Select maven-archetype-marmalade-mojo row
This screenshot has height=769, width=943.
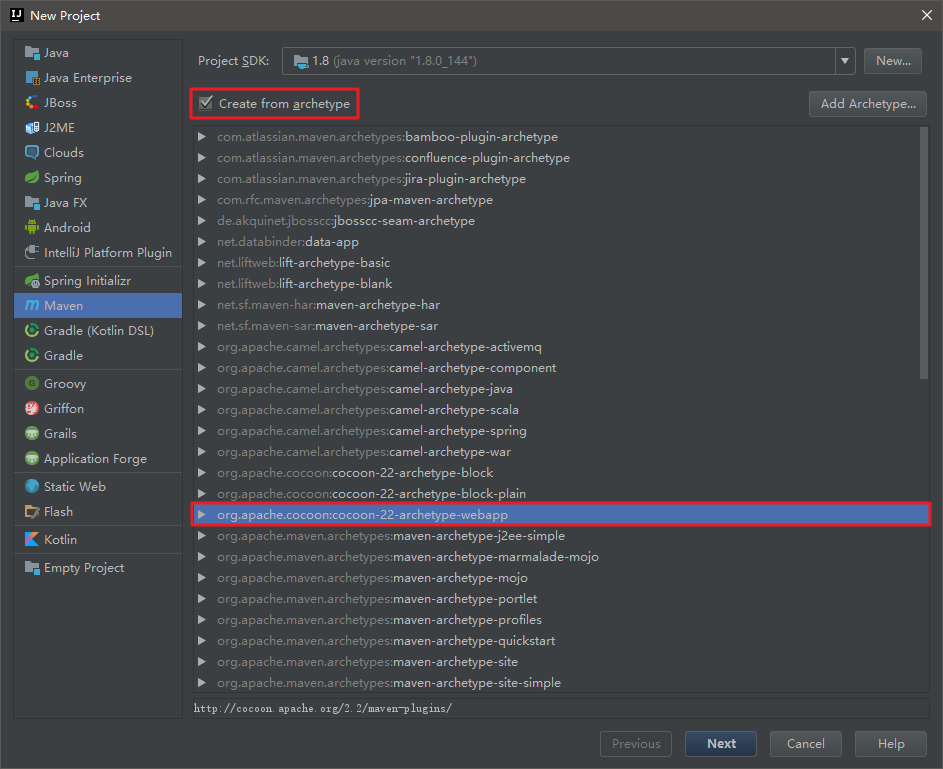click(x=561, y=557)
